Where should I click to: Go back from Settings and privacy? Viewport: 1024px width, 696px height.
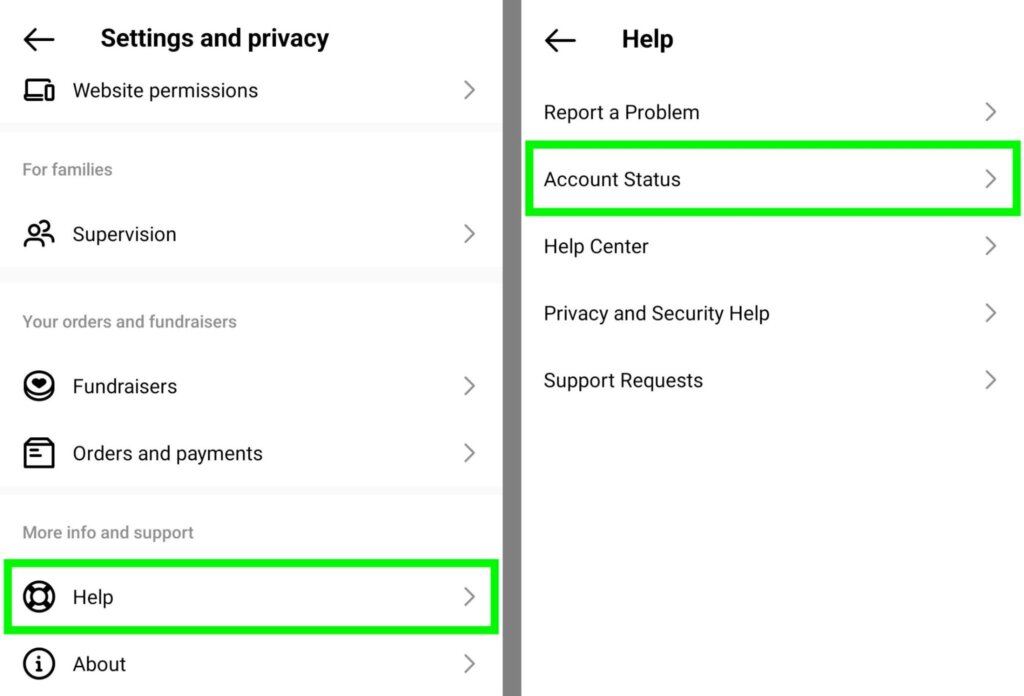coord(39,39)
